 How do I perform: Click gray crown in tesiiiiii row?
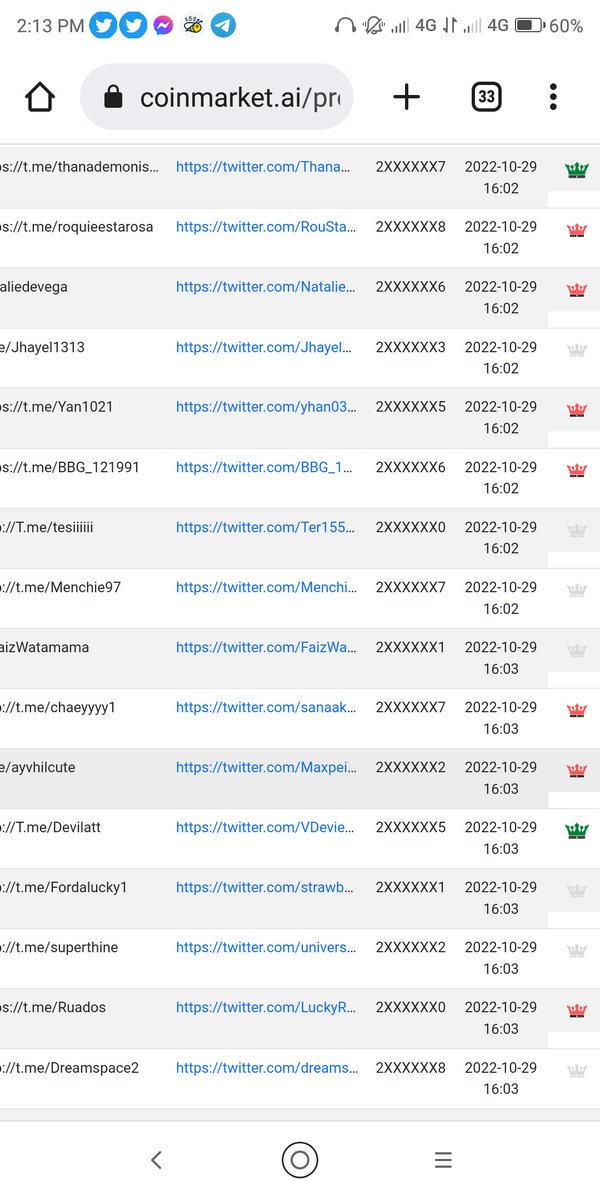coord(577,530)
